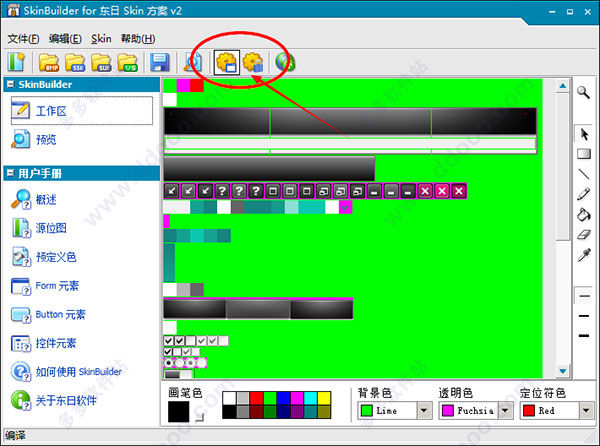Choose the thinnest line width option

point(584,296)
